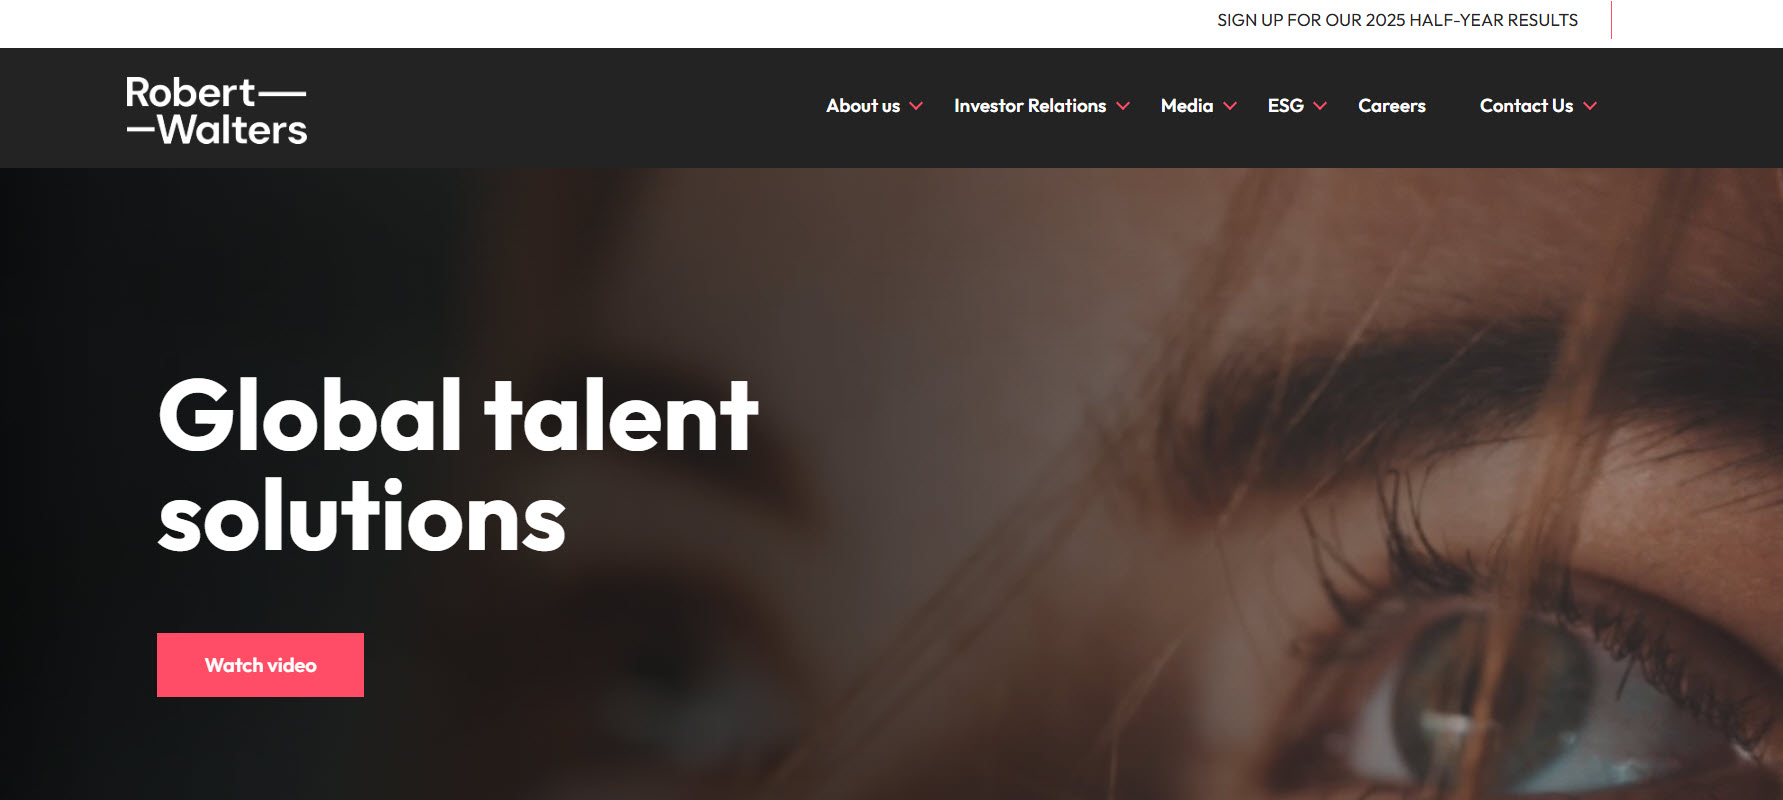
Task: Open the Contact Us menu label
Action: [x=1526, y=106]
